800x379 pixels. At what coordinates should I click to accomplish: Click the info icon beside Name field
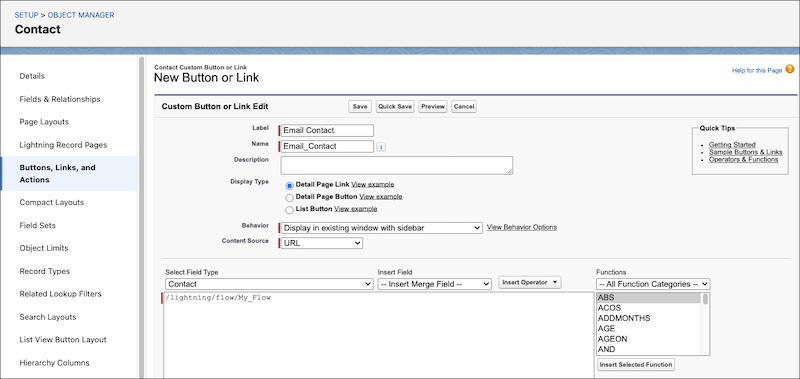pyautogui.click(x=381, y=147)
